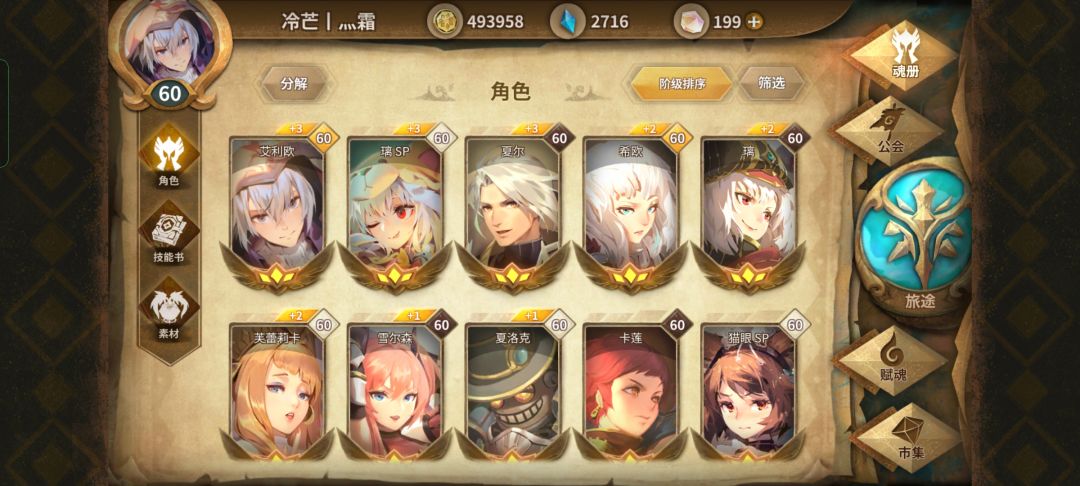This screenshot has width=1080, height=486.
Task: Click the 分解 decompose button
Action: click(x=294, y=84)
